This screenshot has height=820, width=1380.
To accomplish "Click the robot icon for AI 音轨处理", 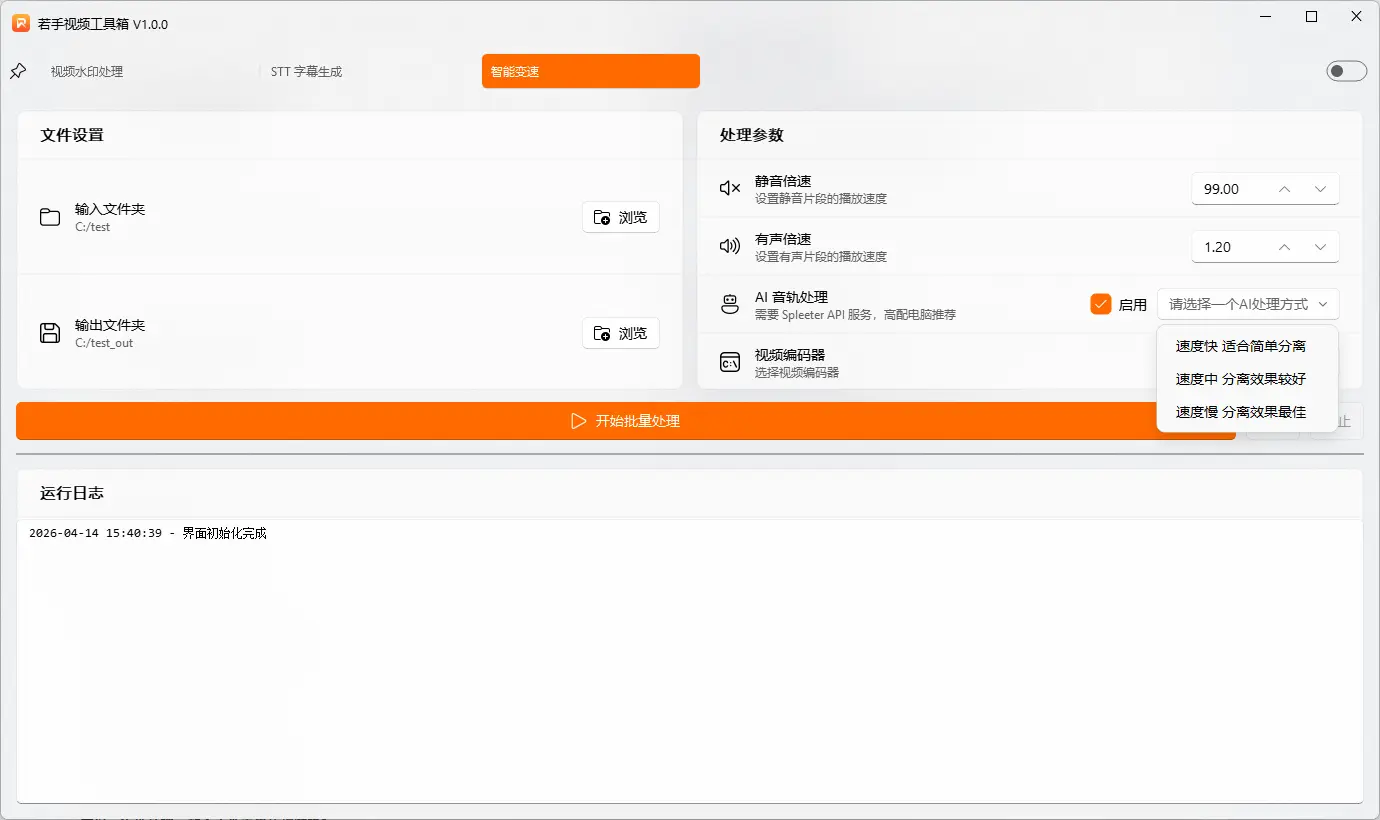I will point(728,303).
